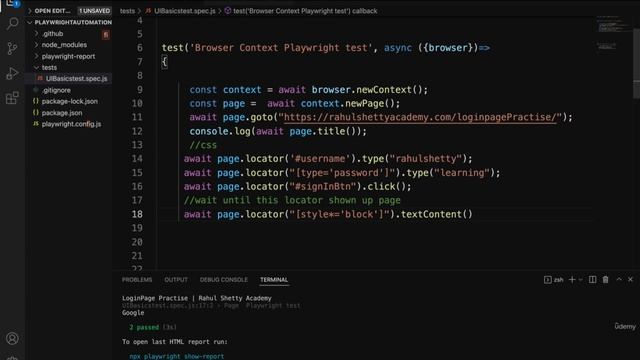Switch to the Problems tab
The image size is (640, 360).
click(x=137, y=280)
